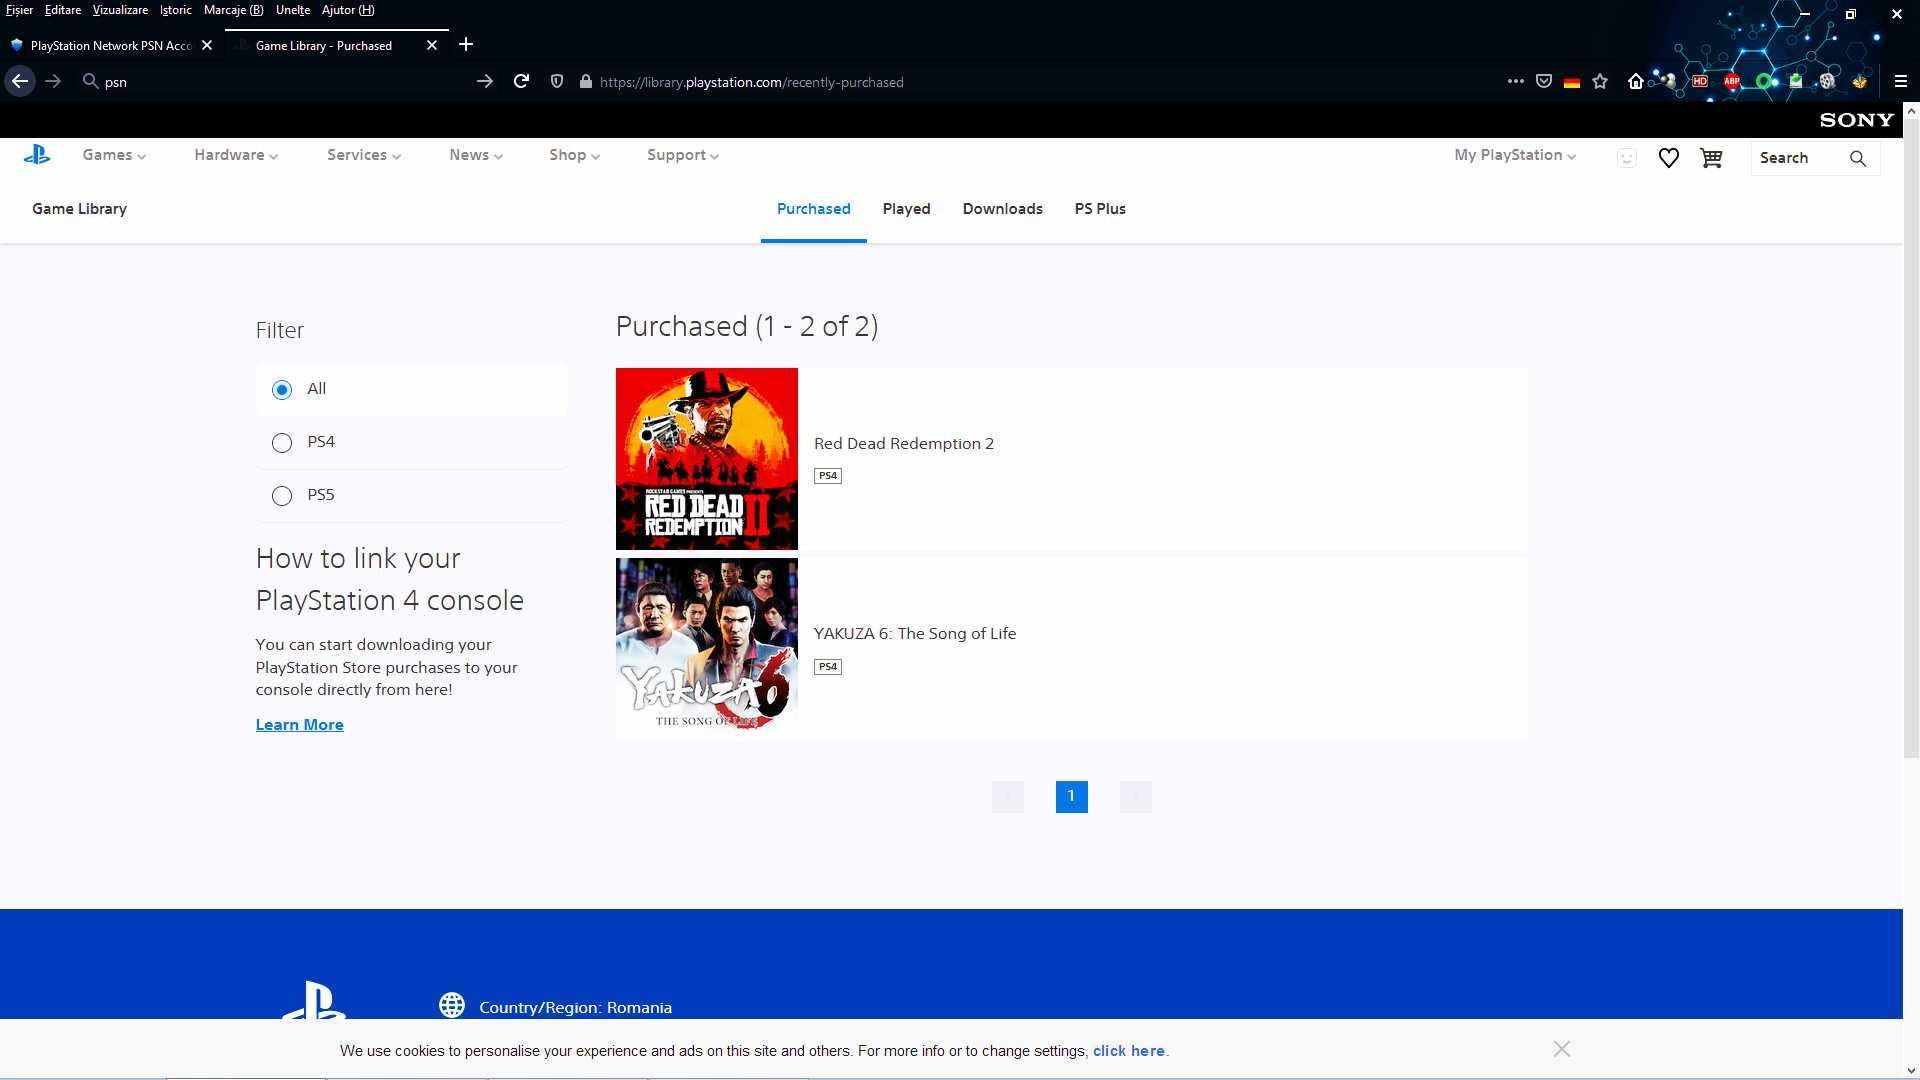Click the PlayStation logo in the navbar
Image resolution: width=1920 pixels, height=1080 pixels.
37,155
